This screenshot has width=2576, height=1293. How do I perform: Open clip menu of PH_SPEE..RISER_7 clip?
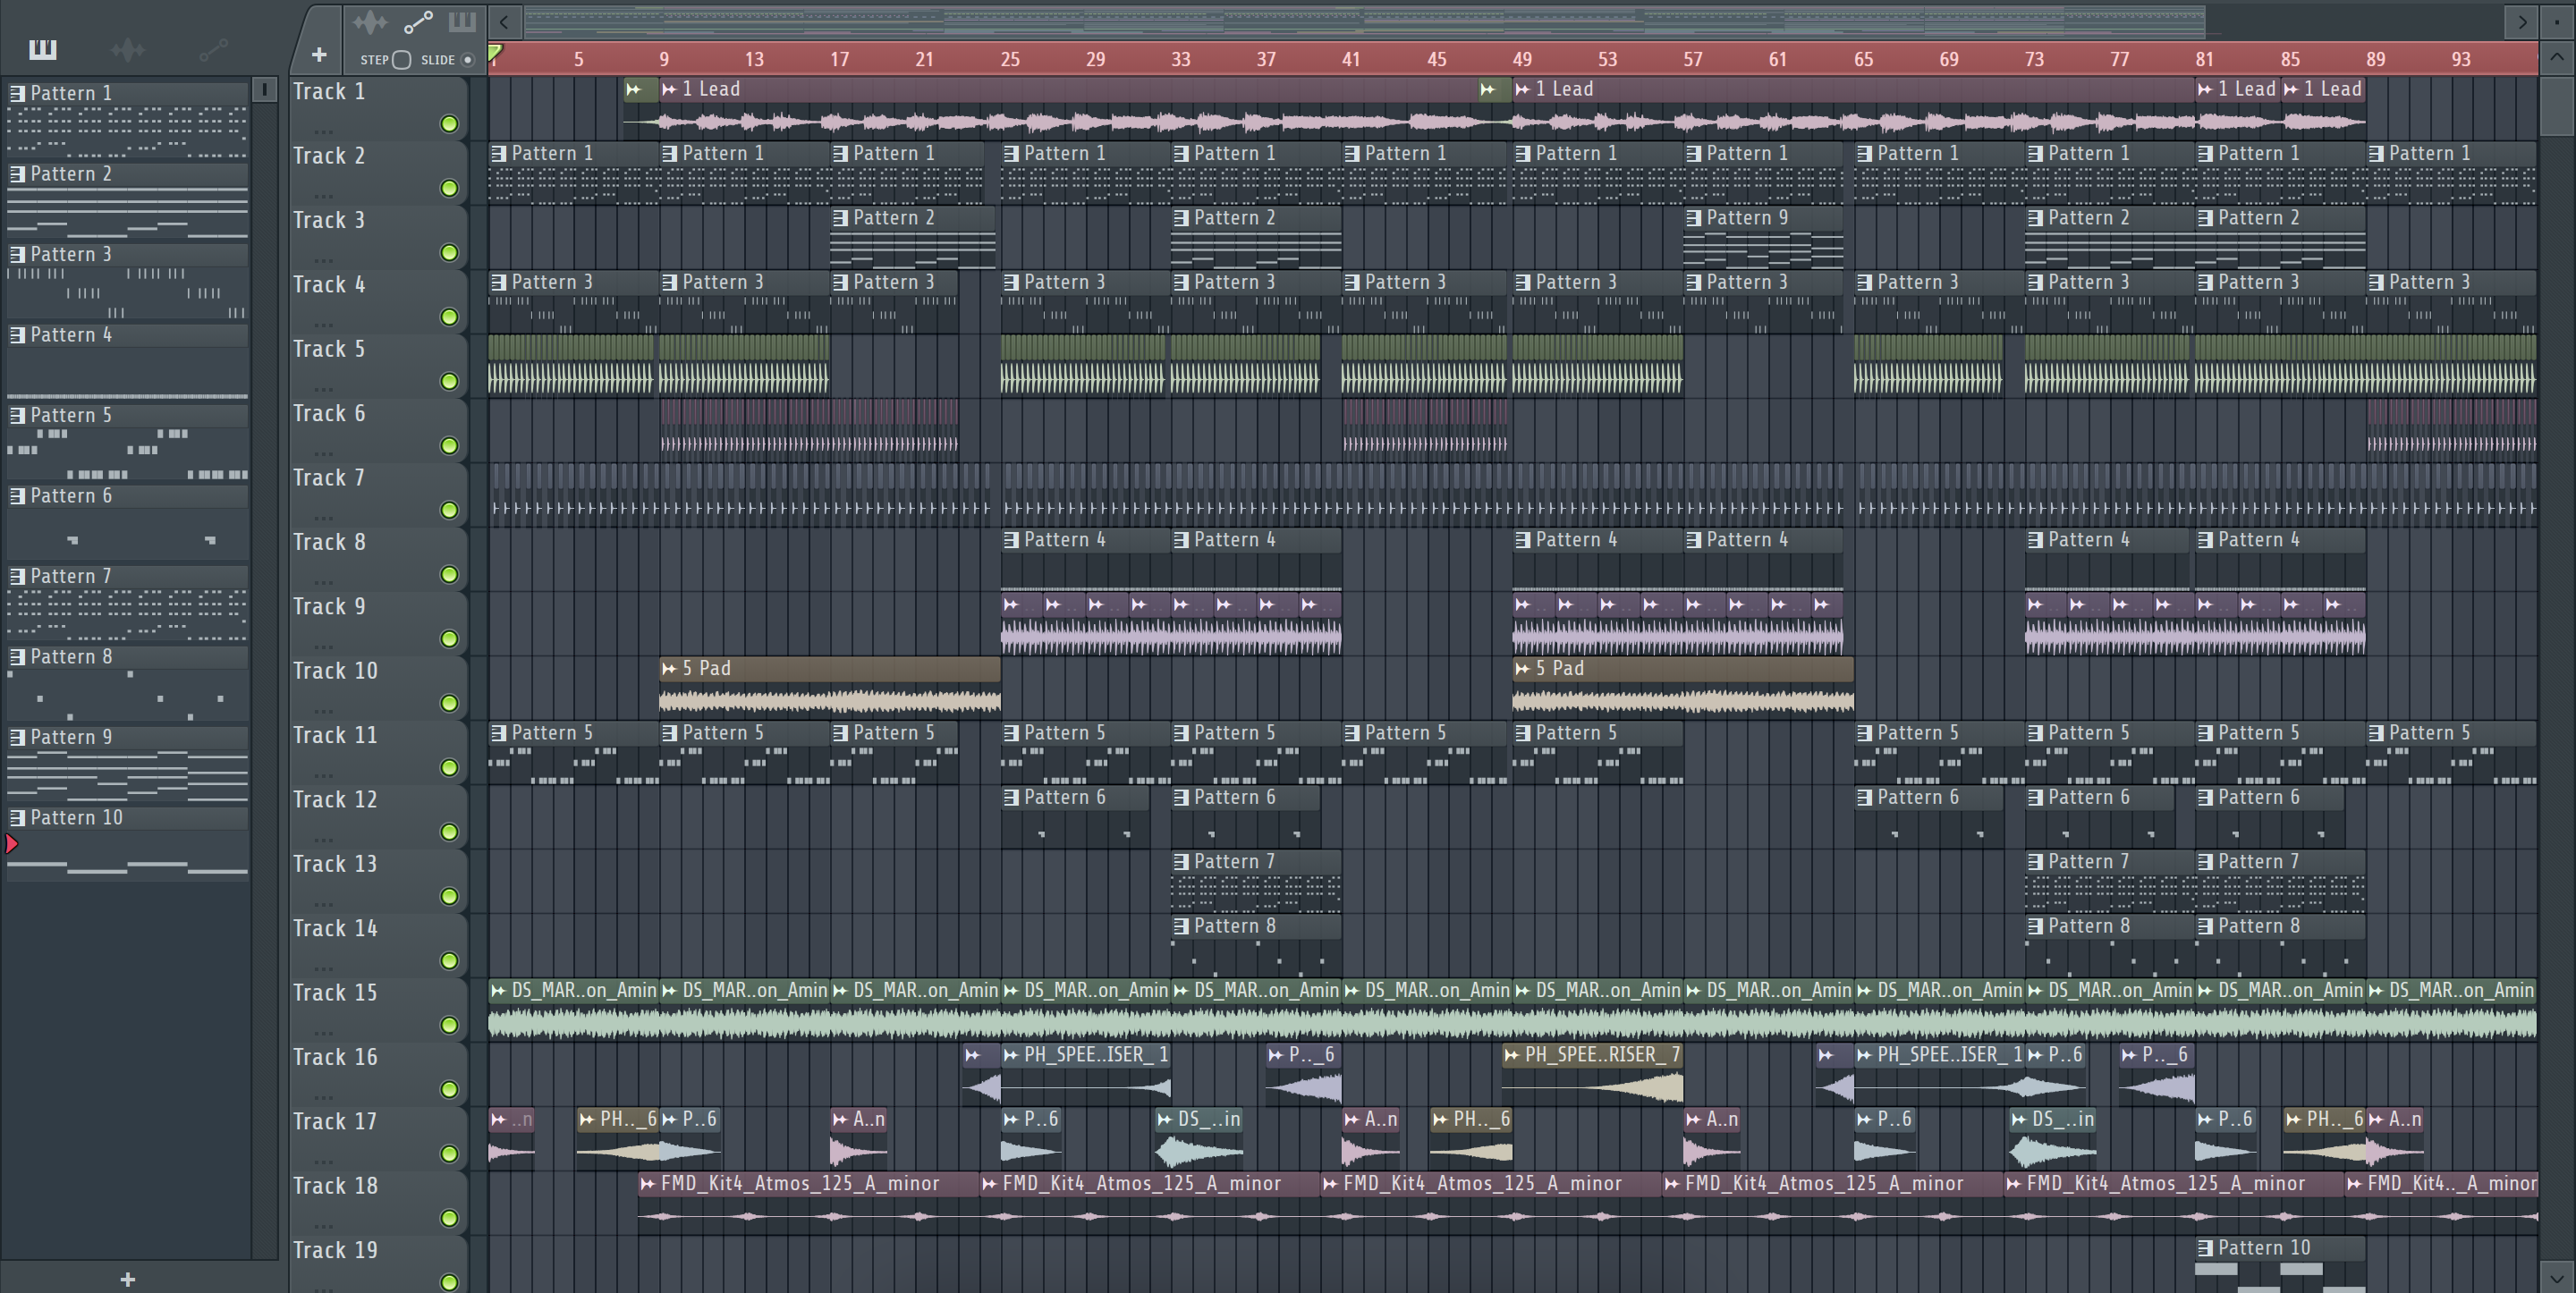click(1512, 1055)
